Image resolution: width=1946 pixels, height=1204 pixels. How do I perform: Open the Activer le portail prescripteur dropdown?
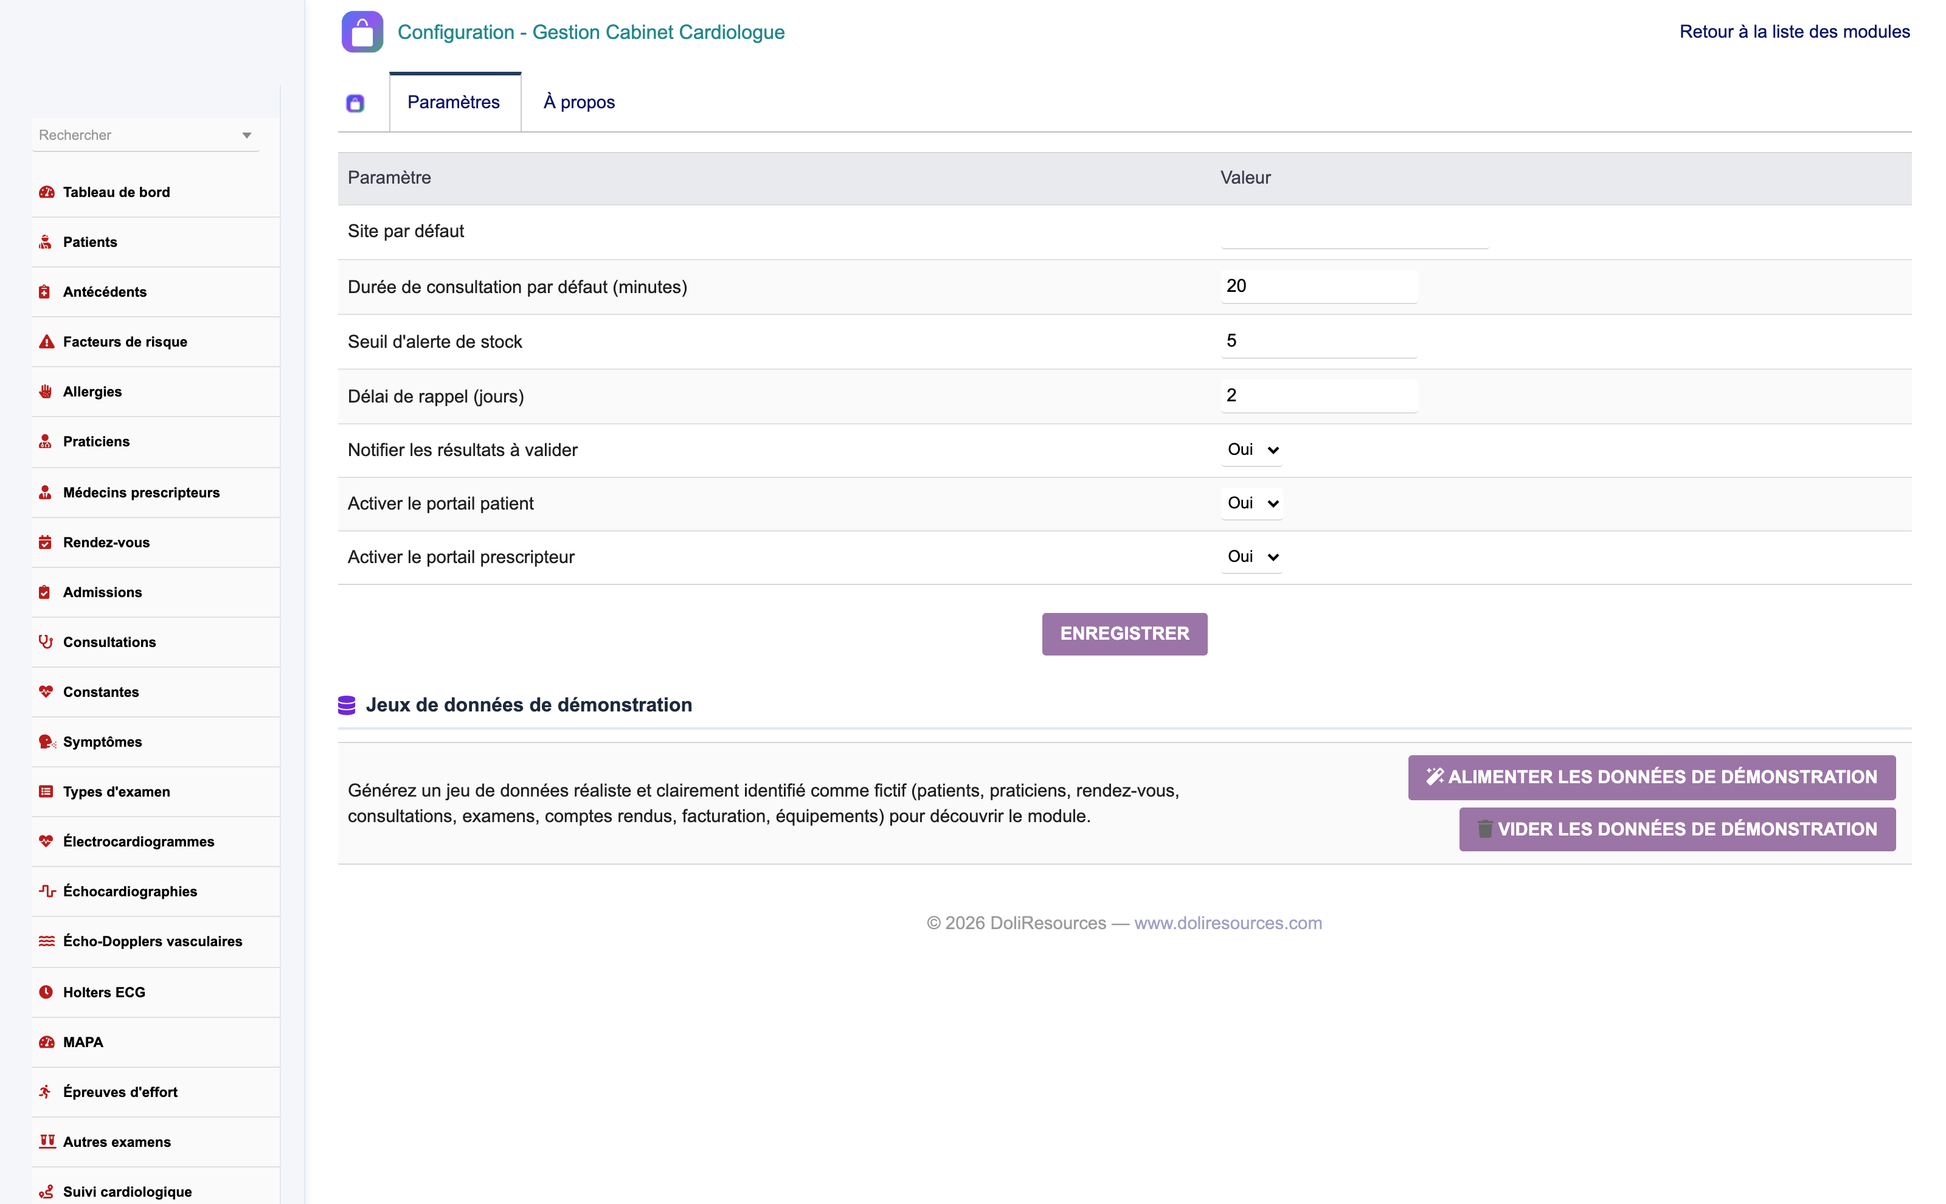pos(1252,557)
